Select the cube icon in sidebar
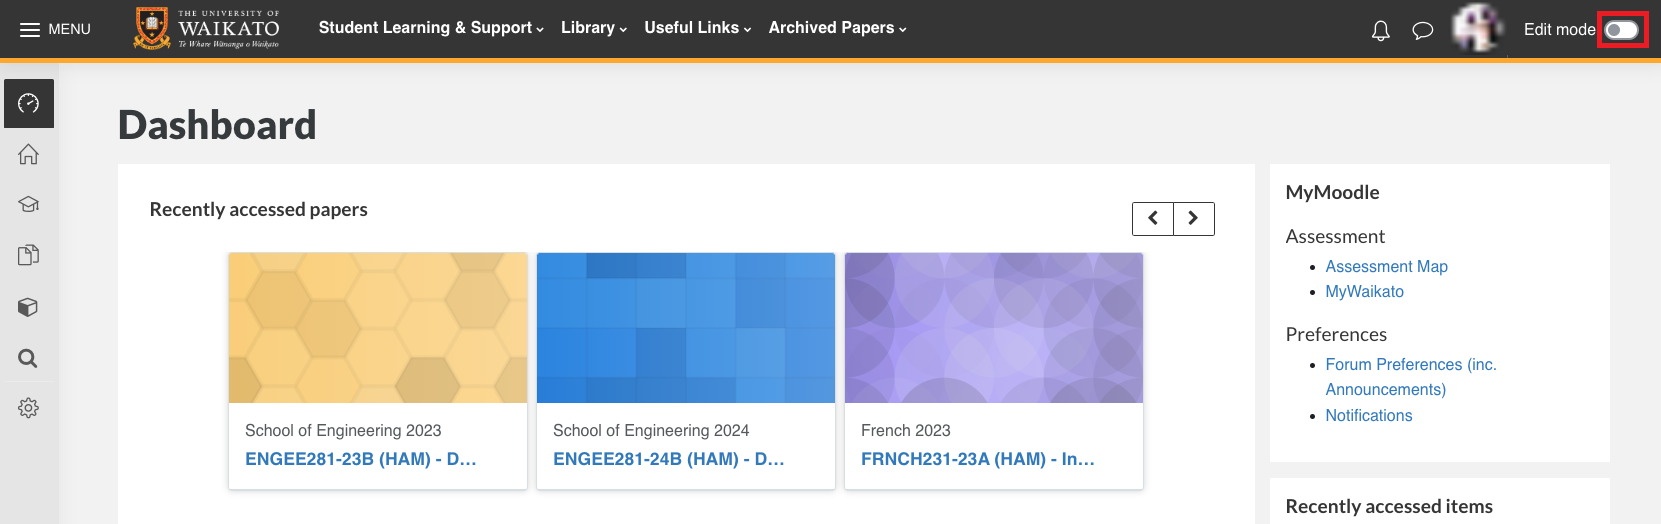The height and width of the screenshot is (524, 1661). pyautogui.click(x=29, y=307)
